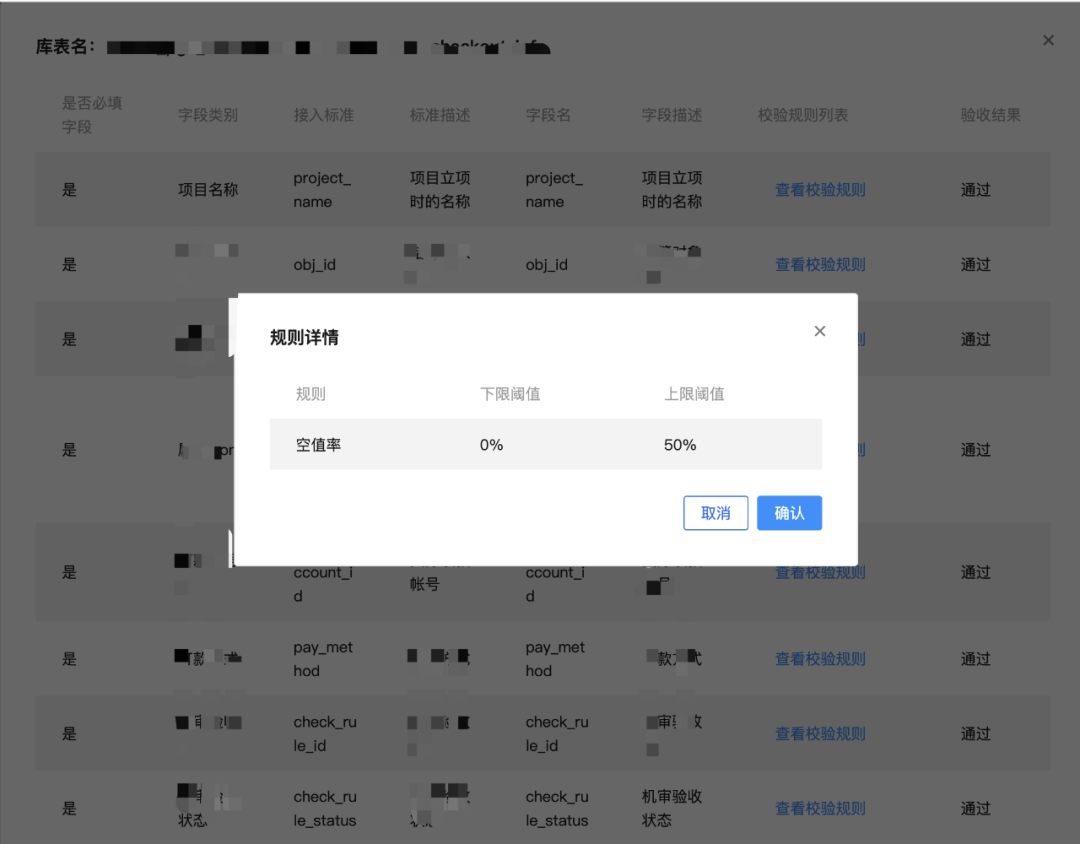The height and width of the screenshot is (844, 1080).
Task: Click check_rule_status in the 接入标准 column
Action: tap(325, 808)
